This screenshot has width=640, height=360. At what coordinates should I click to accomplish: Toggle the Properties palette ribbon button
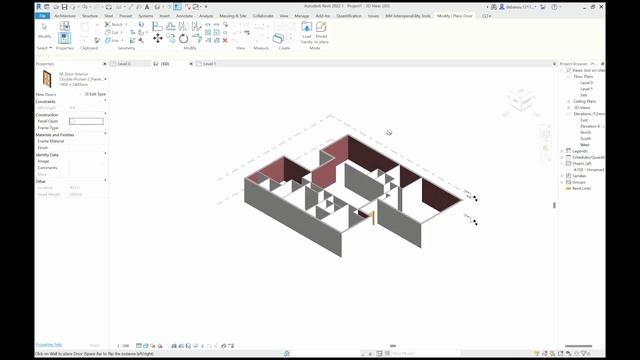(x=64, y=38)
